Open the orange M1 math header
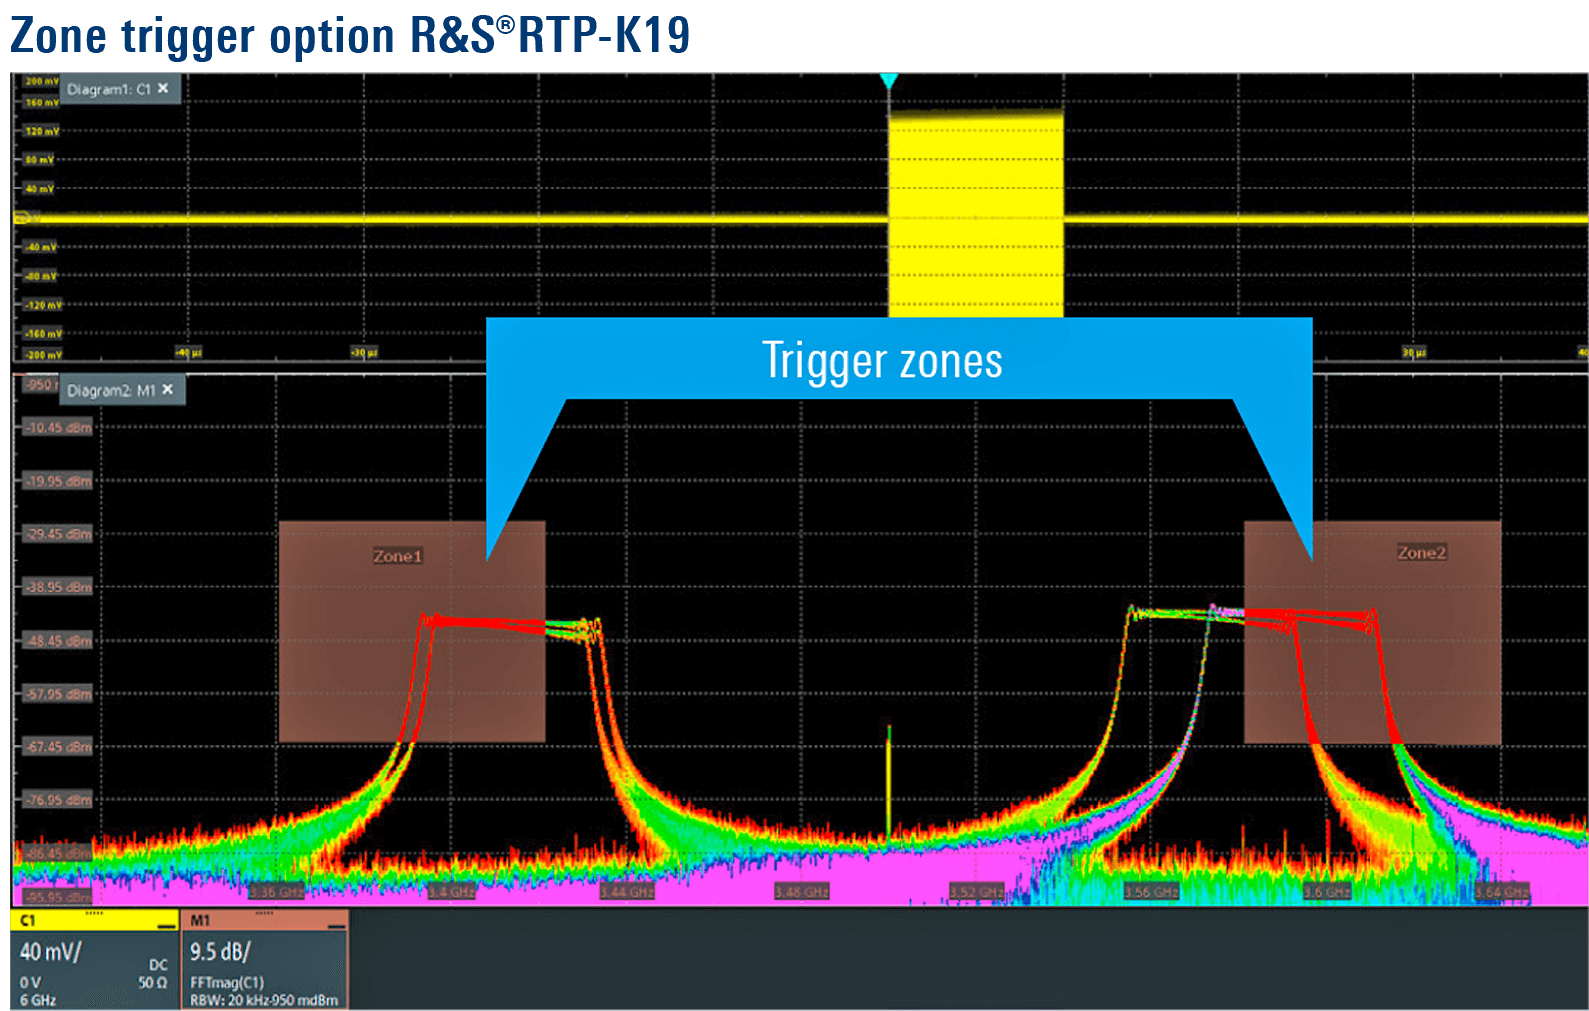 [265, 920]
